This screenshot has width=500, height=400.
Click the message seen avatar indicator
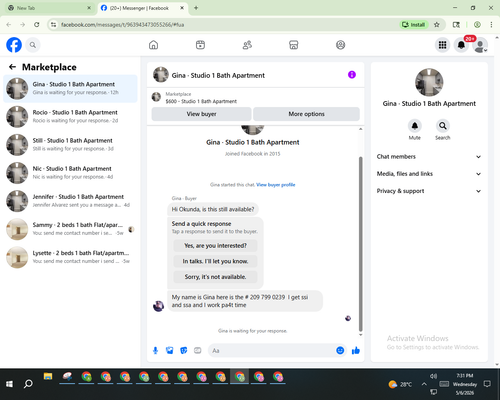pos(348,318)
